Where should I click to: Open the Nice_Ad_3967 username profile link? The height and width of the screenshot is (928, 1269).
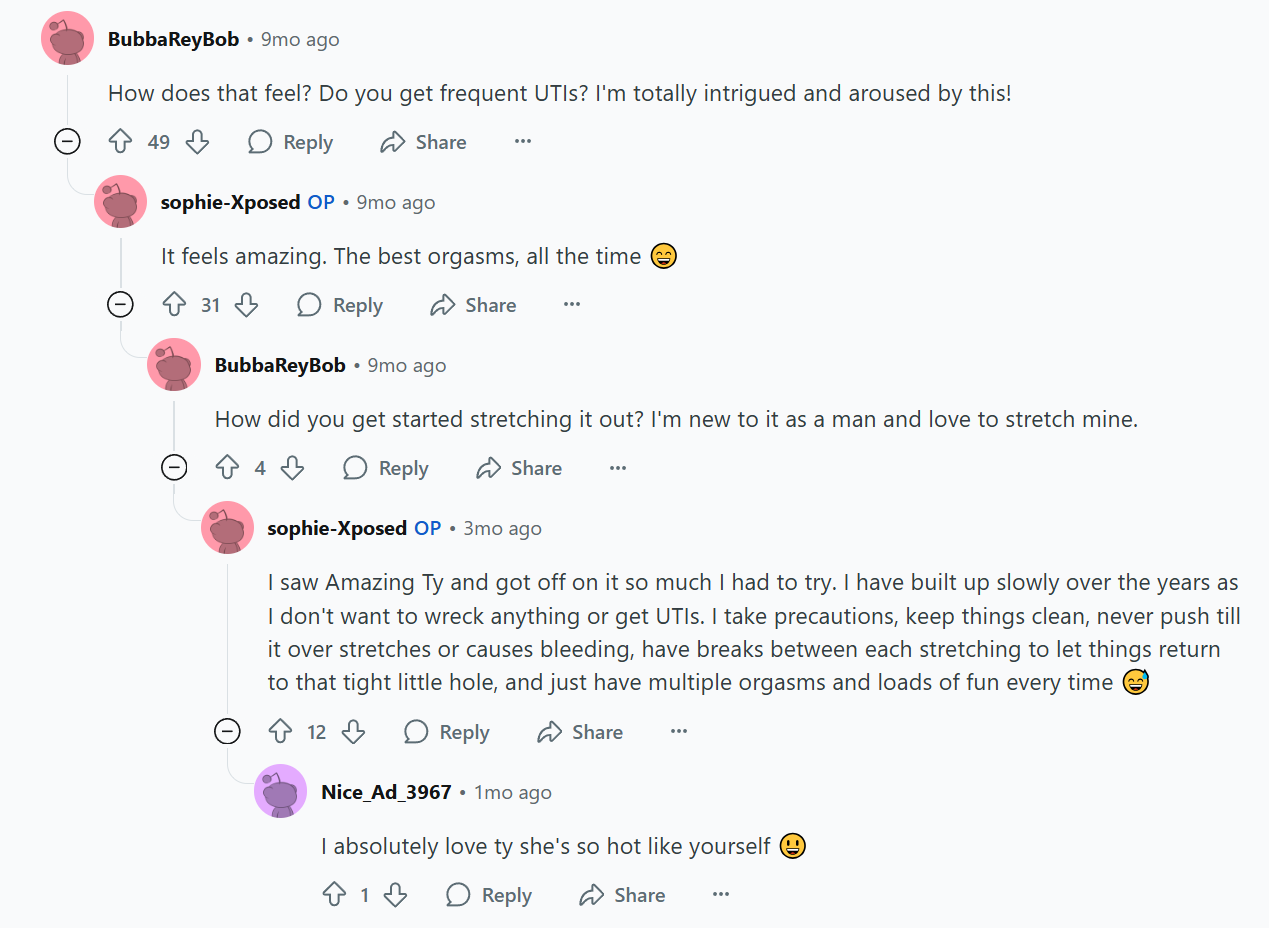coord(386,792)
